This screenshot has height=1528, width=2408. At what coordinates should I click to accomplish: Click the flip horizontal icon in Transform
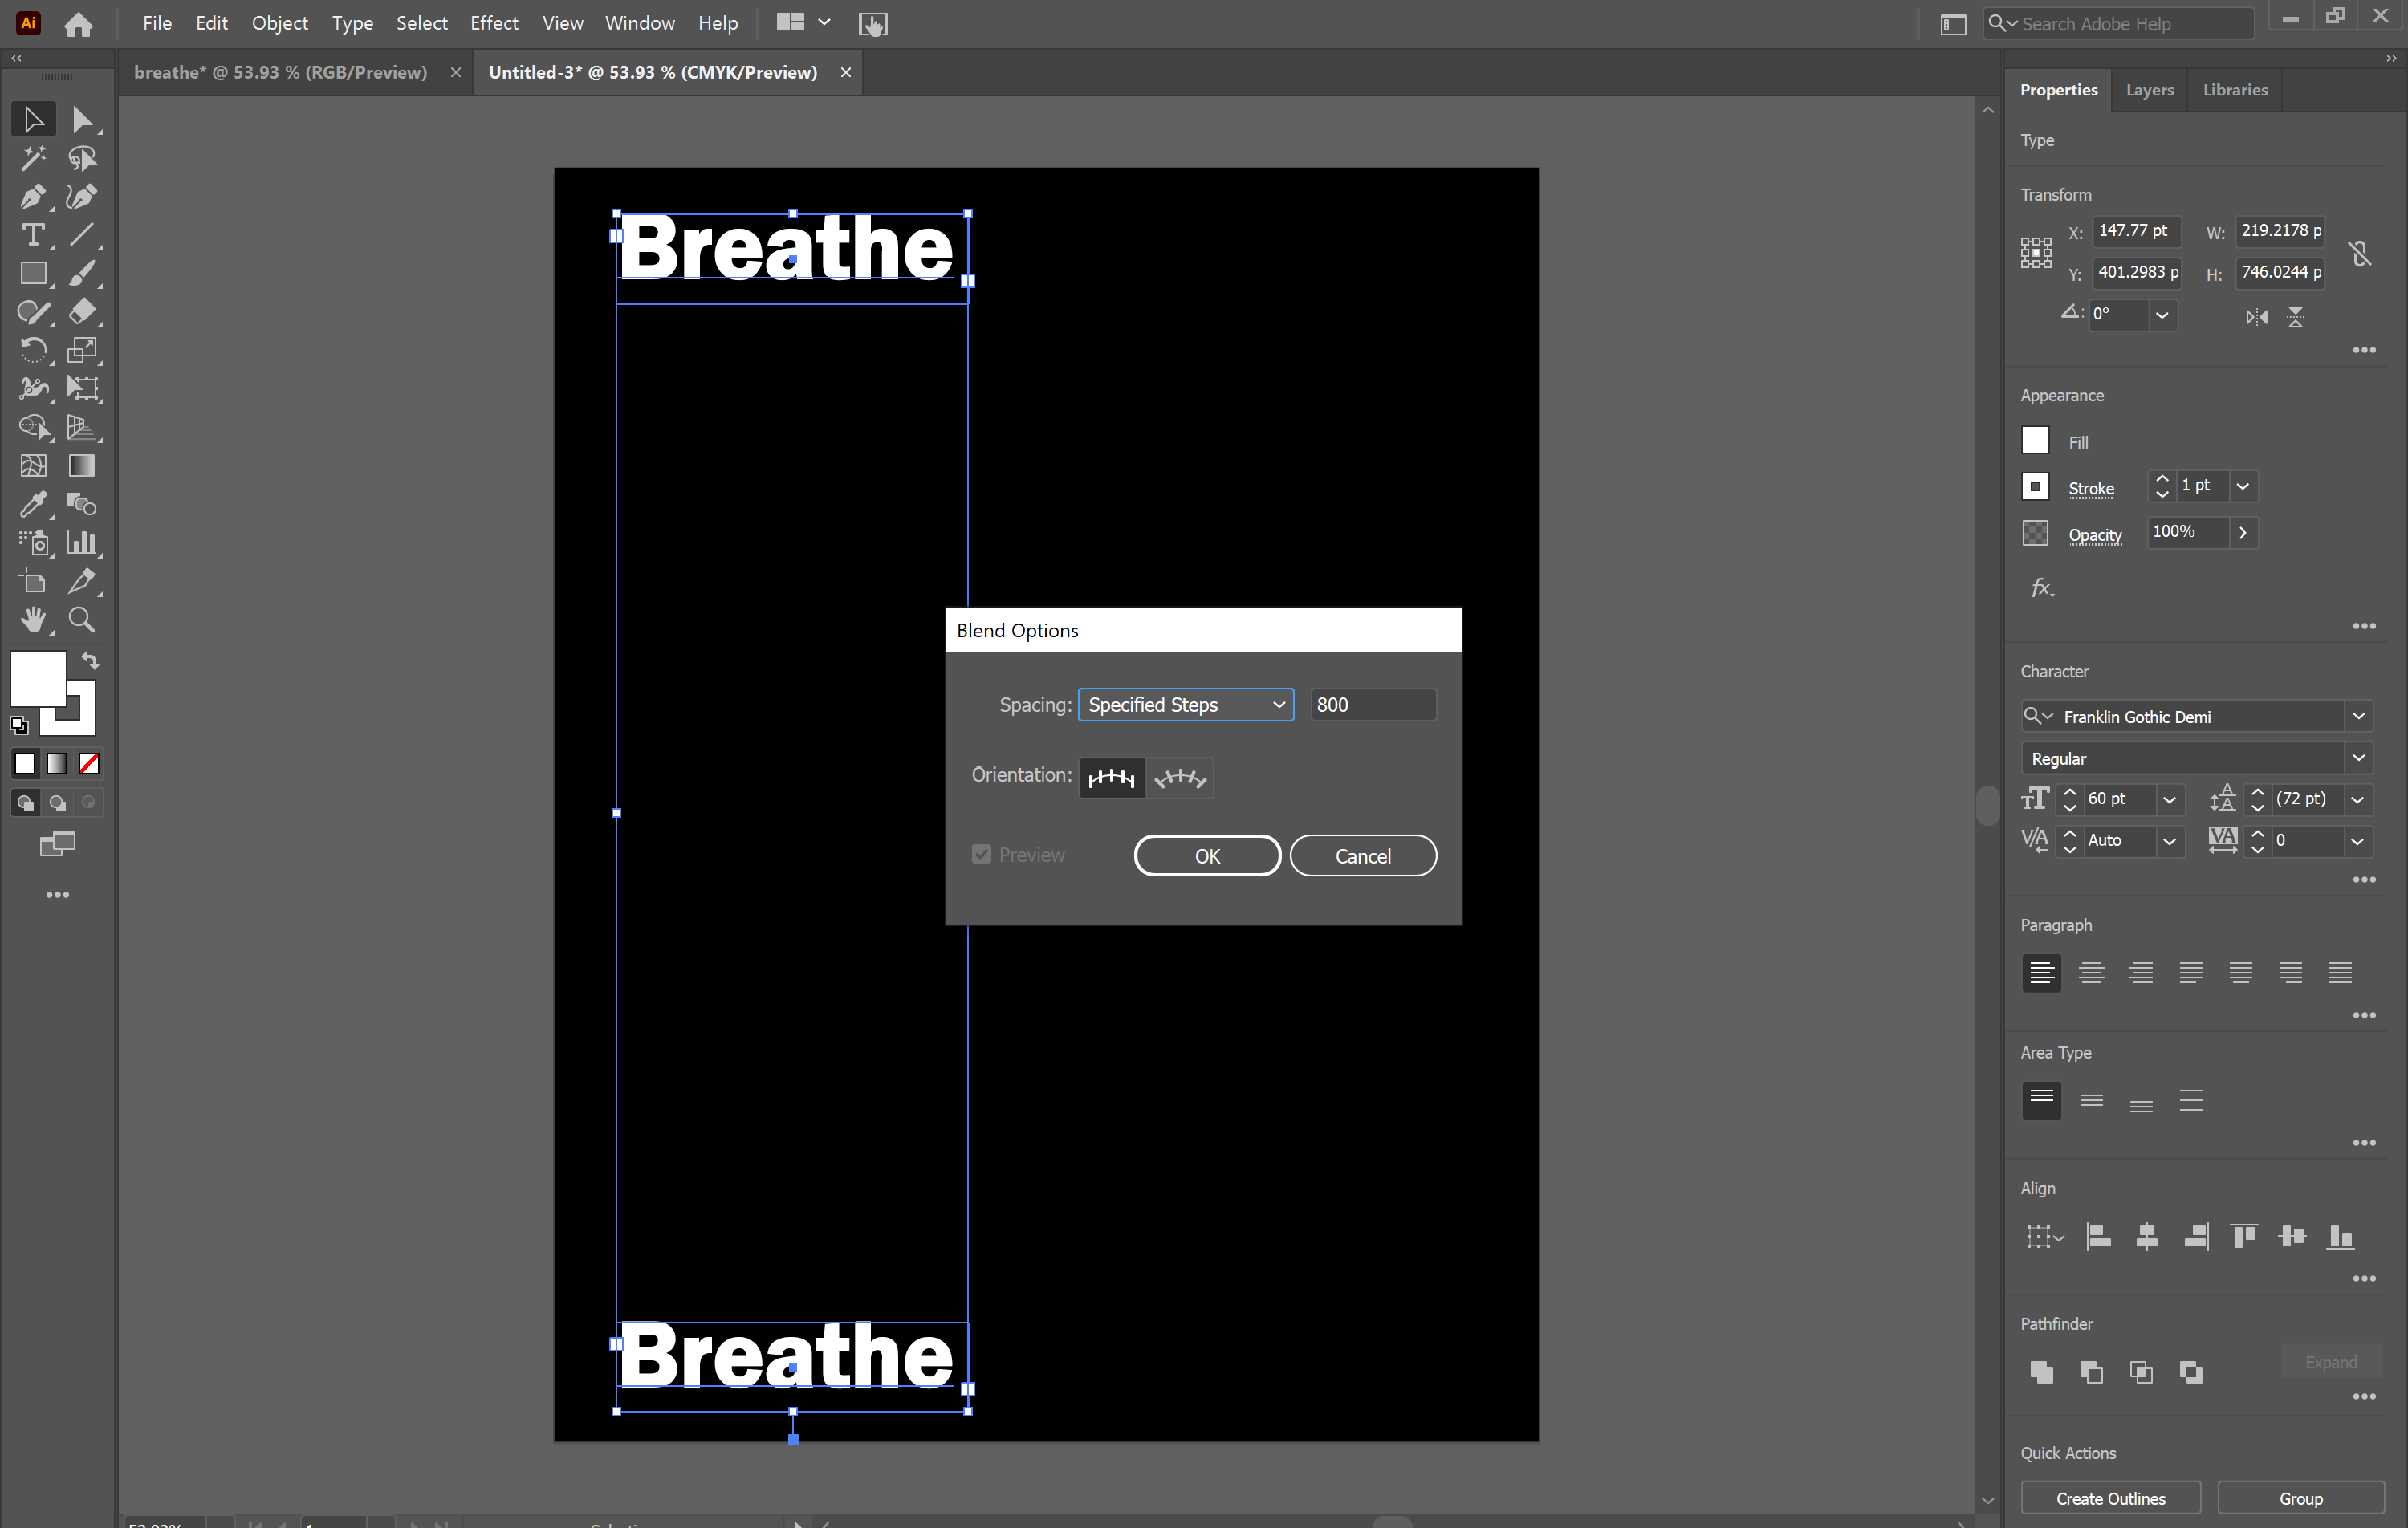click(x=2256, y=317)
